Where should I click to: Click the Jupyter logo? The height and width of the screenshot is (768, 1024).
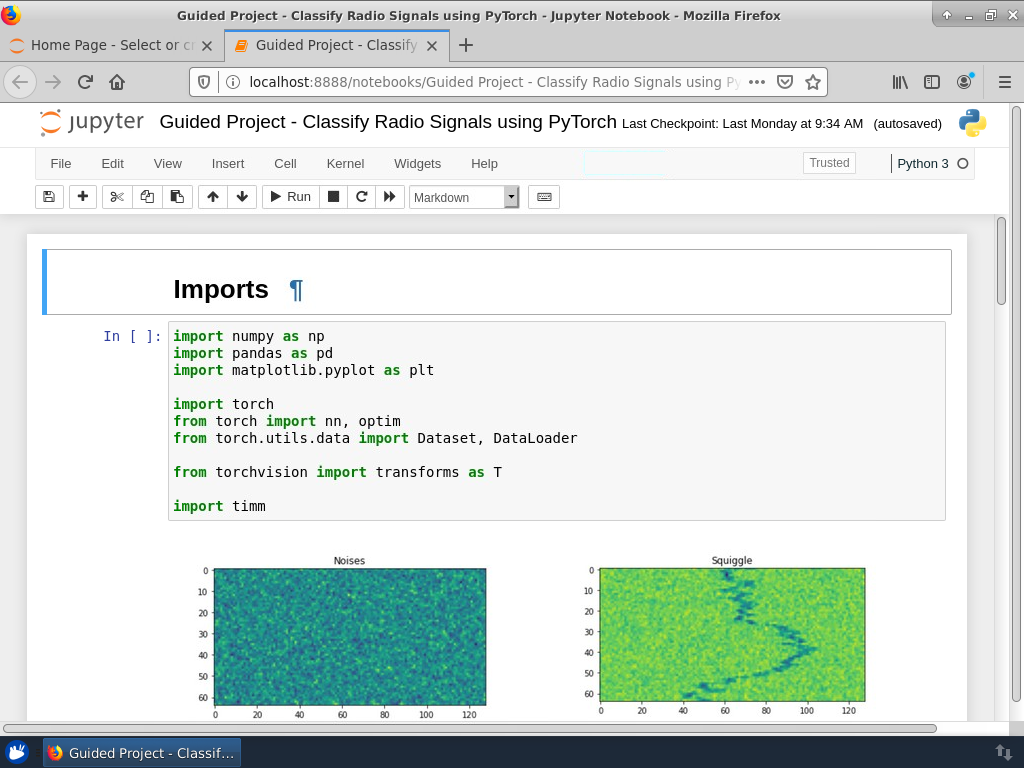pos(91,122)
